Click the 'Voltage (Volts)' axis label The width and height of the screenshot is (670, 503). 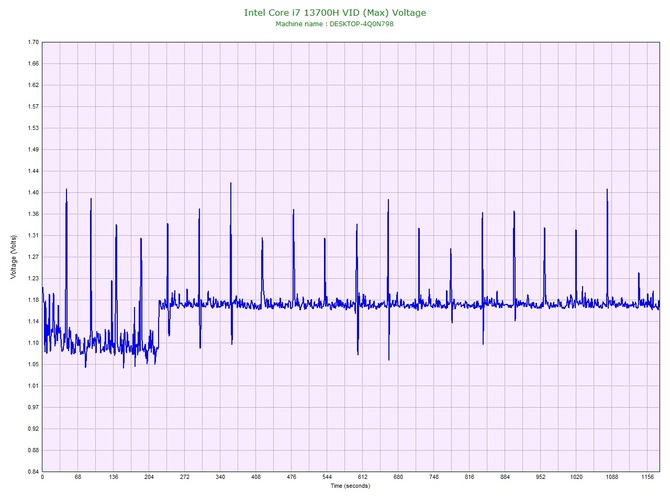click(x=14, y=257)
